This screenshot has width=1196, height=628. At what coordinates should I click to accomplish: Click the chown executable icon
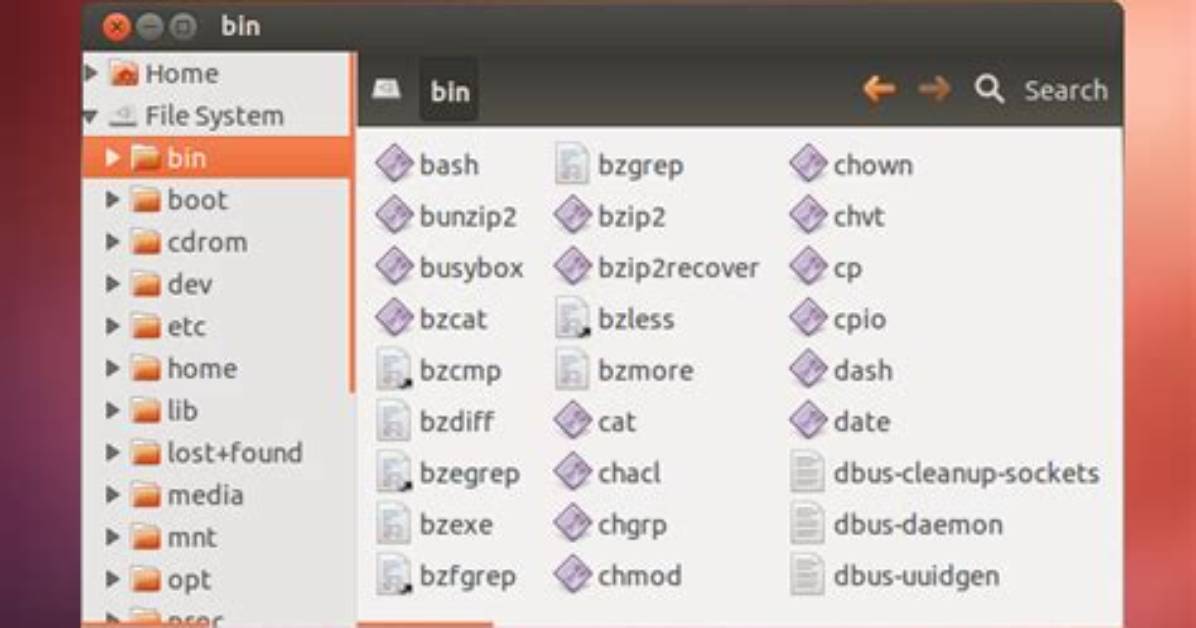(x=809, y=164)
